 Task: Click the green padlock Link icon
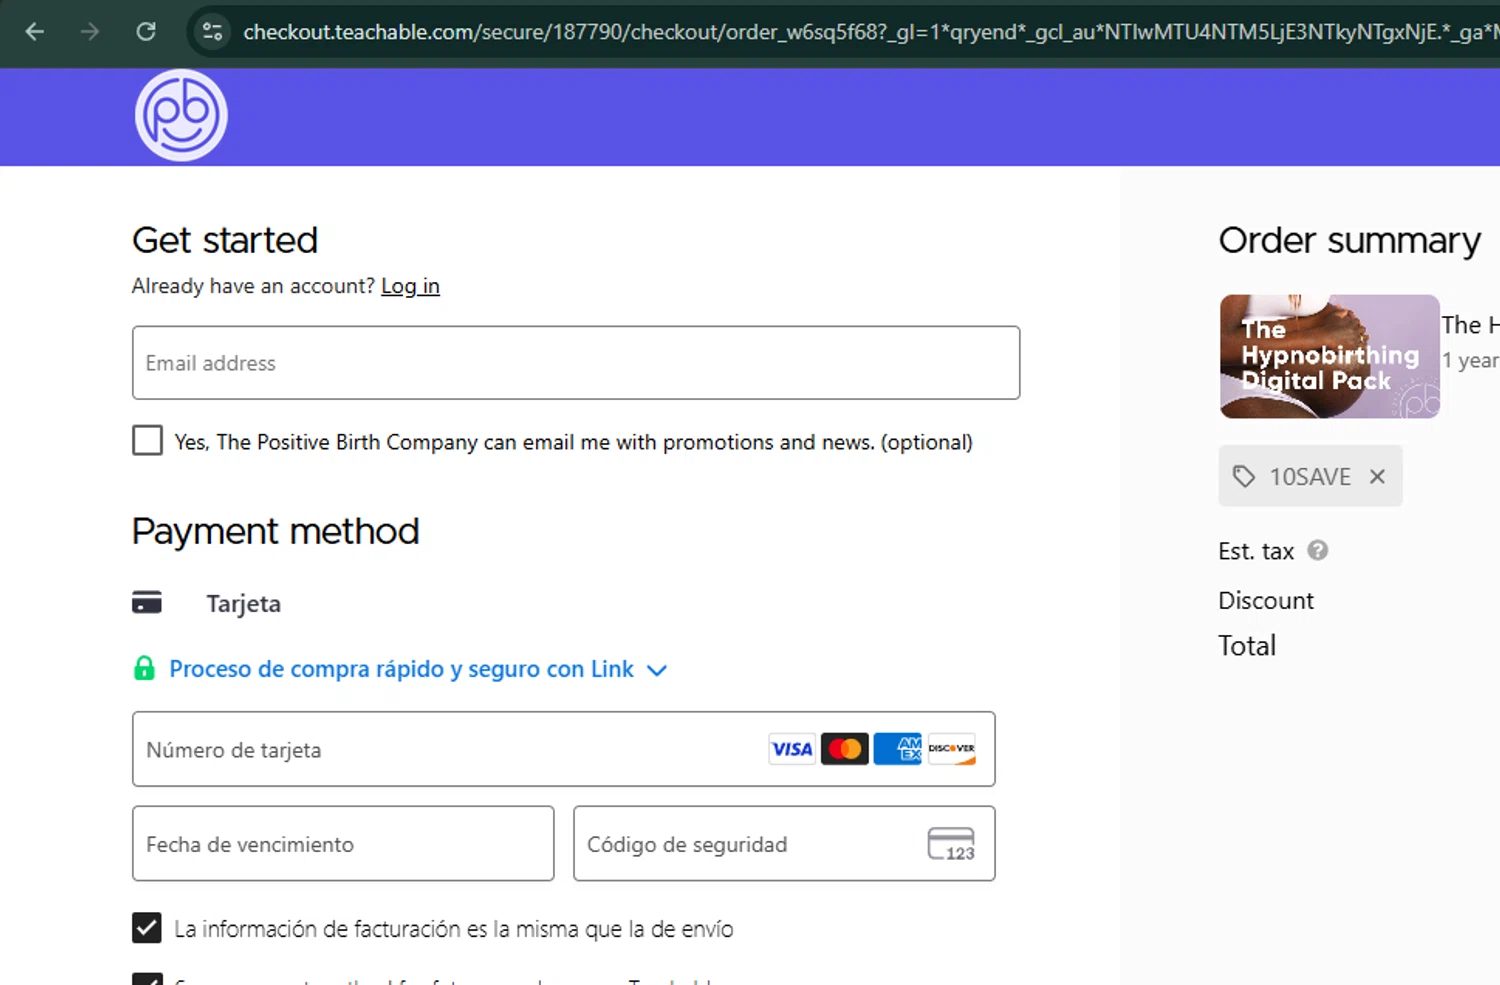click(x=144, y=668)
